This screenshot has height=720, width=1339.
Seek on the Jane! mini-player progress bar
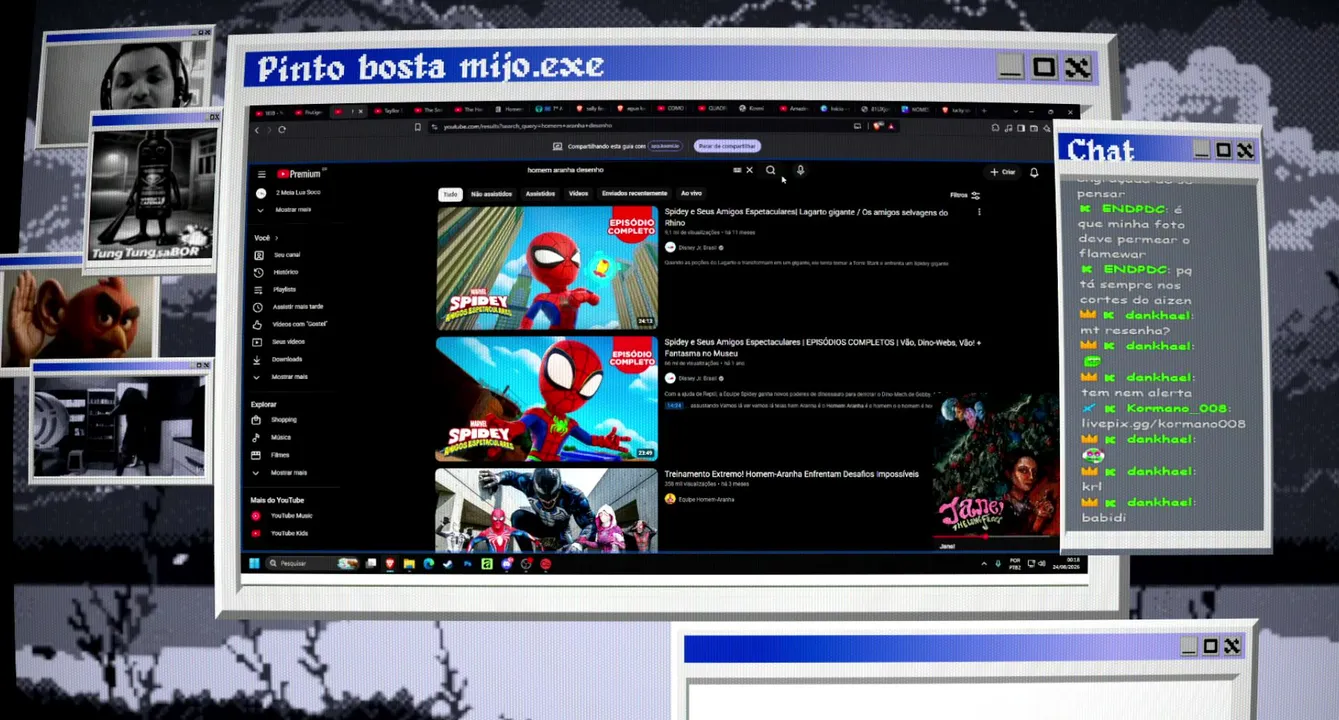[995, 537]
